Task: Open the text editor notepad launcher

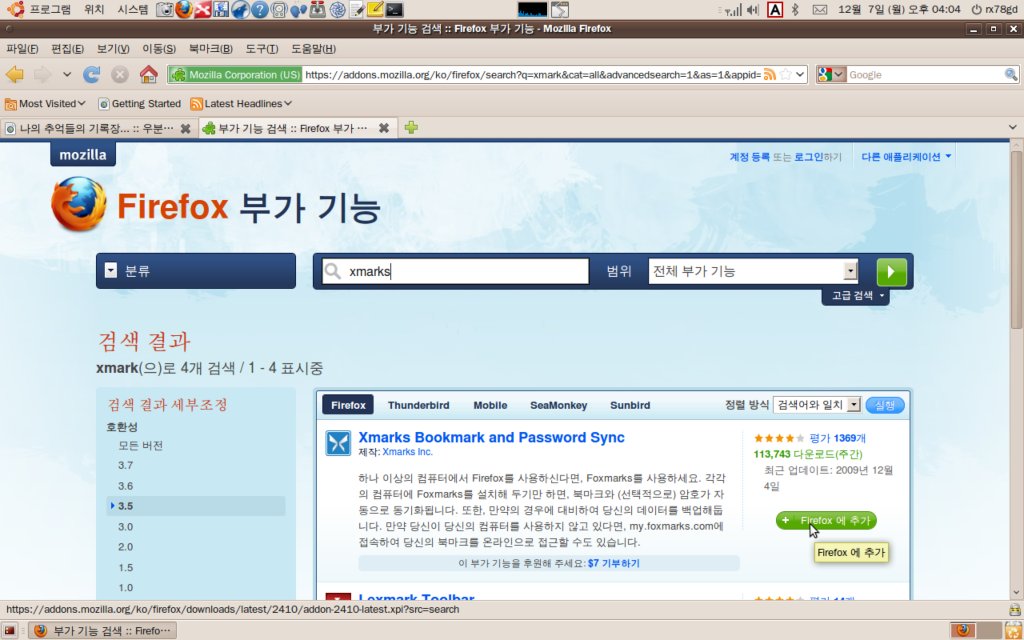Action: point(357,9)
